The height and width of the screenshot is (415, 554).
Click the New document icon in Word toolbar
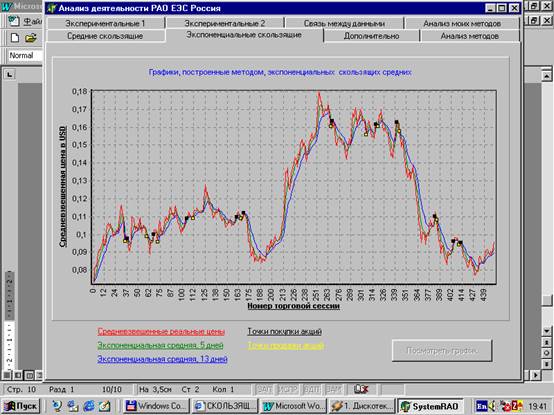point(15,37)
